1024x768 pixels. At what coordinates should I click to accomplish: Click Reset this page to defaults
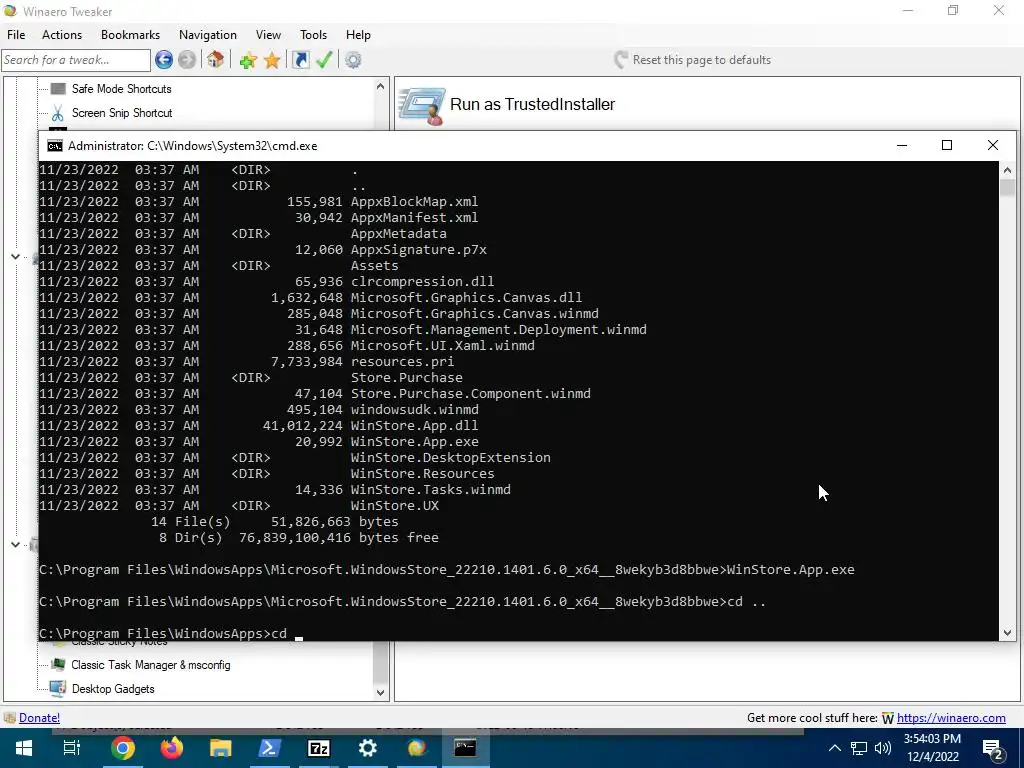[x=693, y=60]
